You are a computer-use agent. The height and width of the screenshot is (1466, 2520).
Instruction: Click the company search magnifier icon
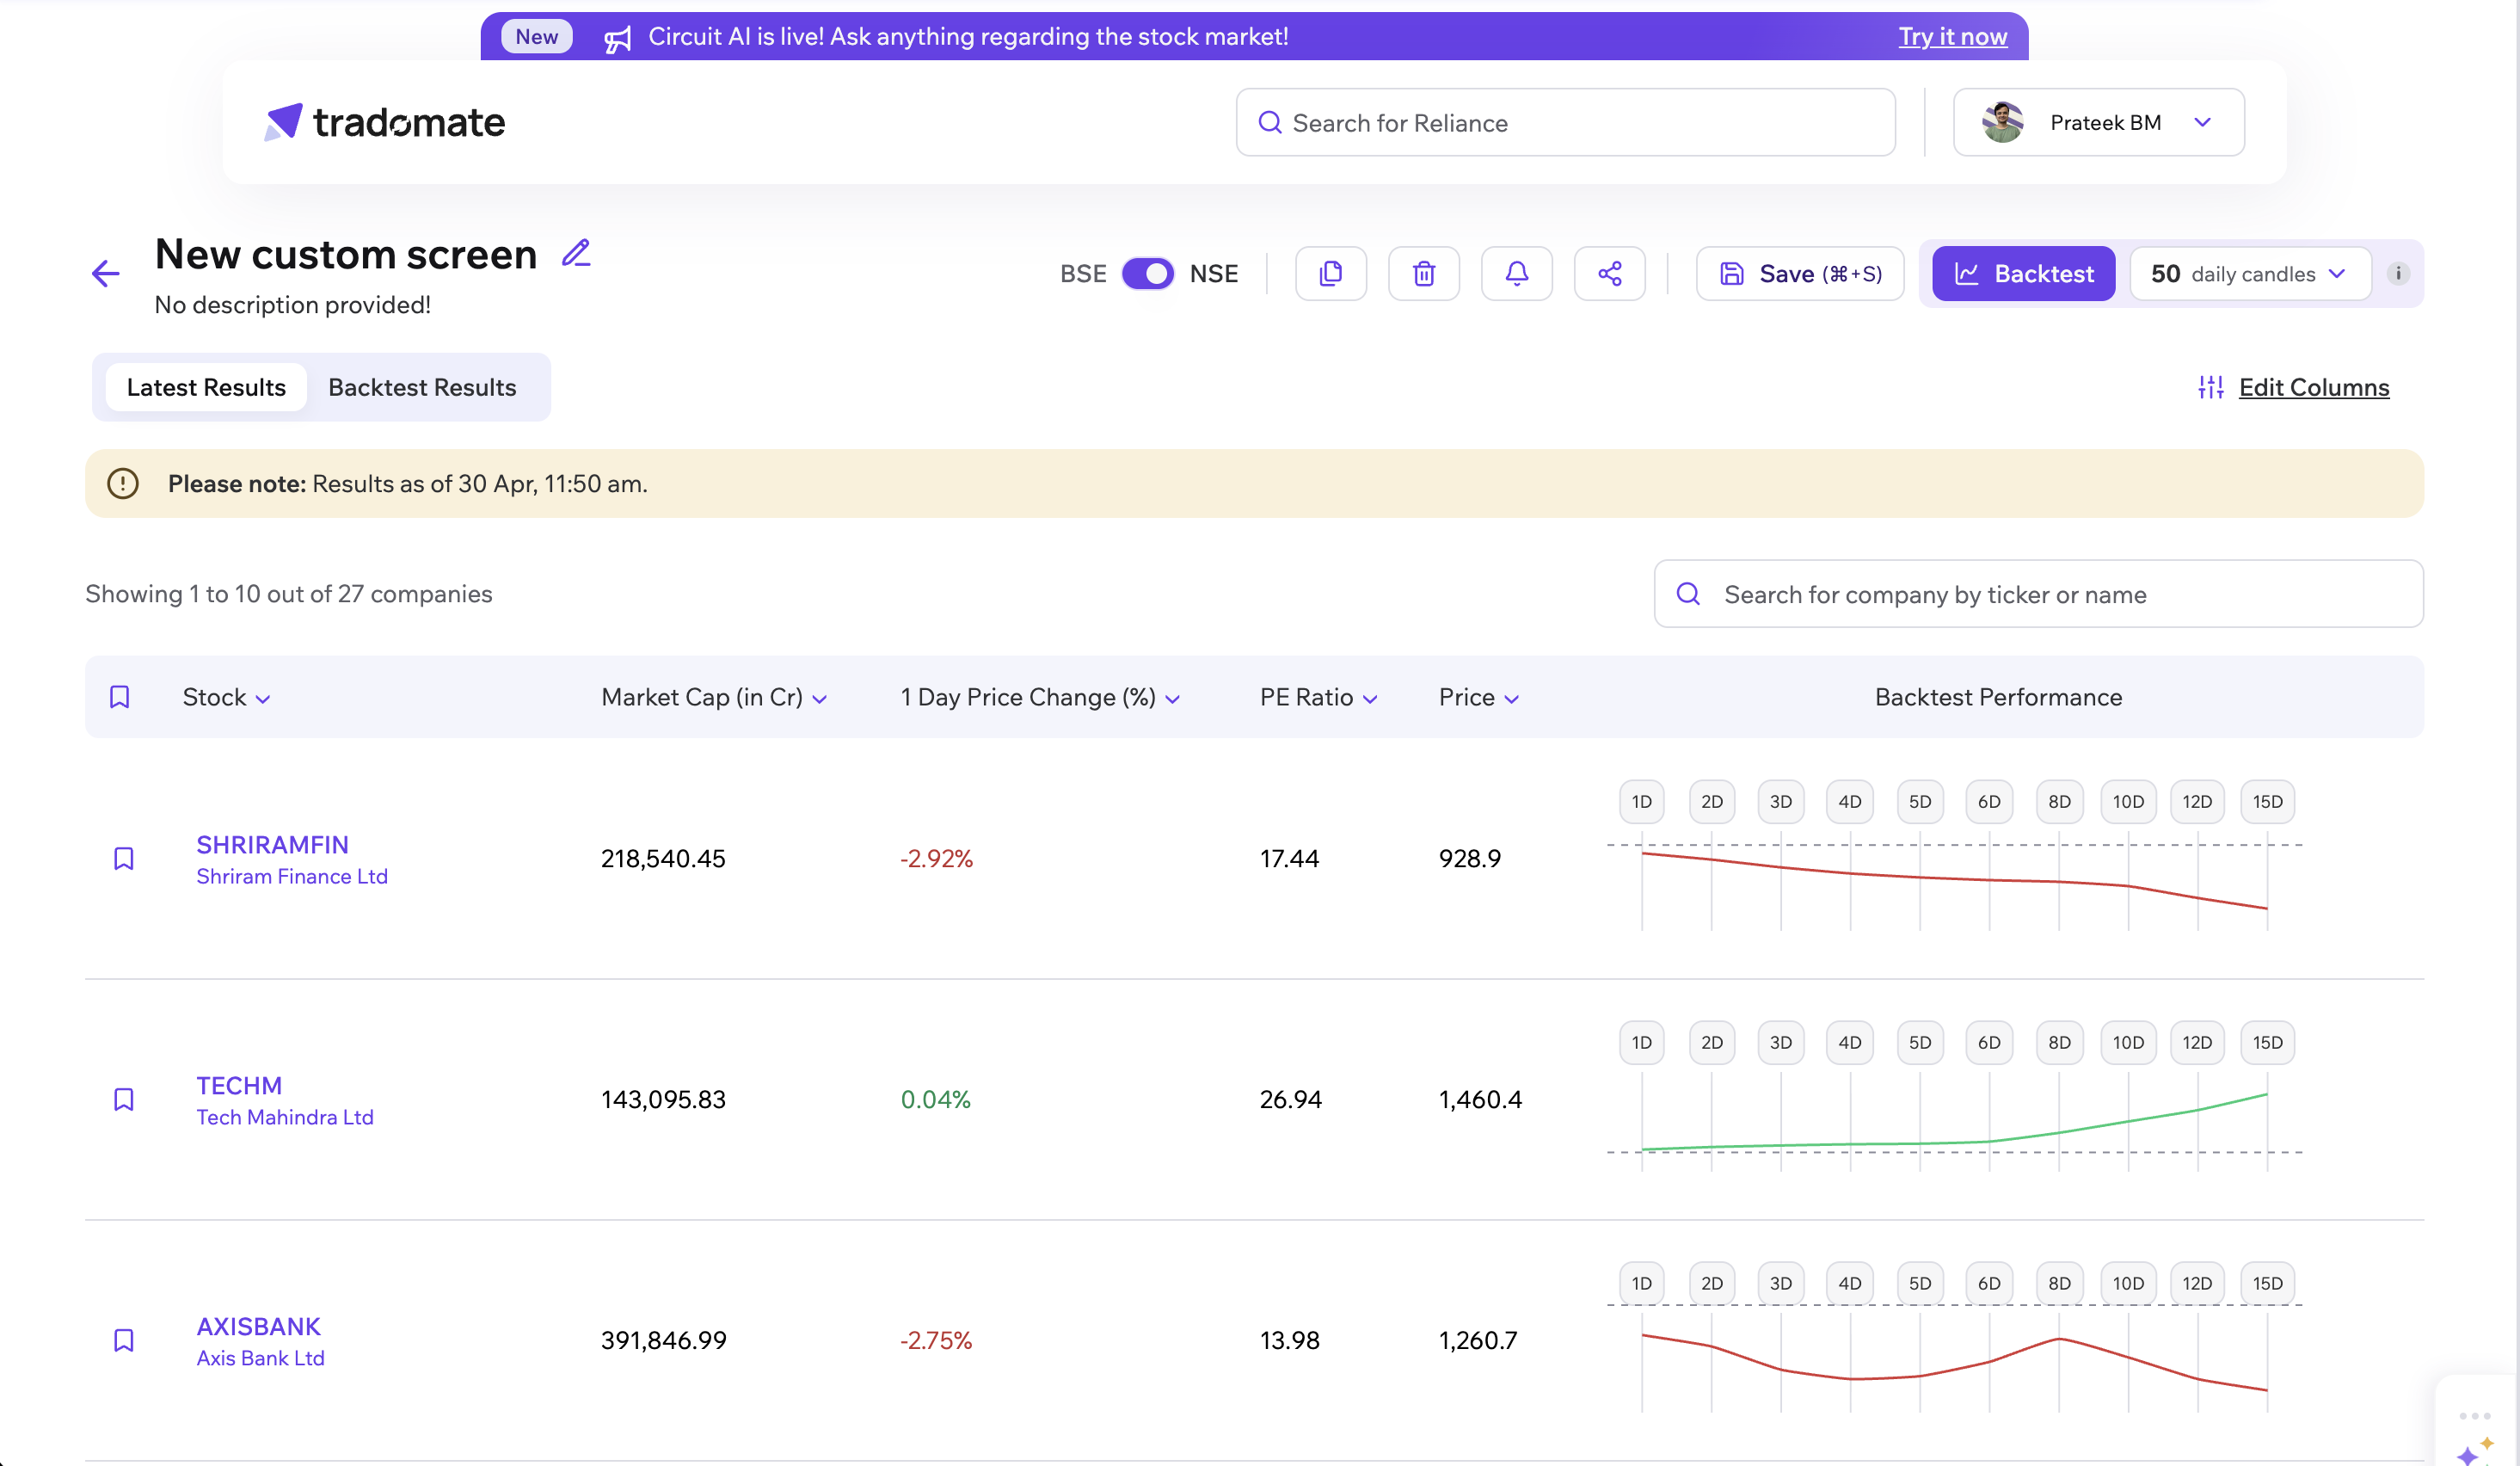1688,594
